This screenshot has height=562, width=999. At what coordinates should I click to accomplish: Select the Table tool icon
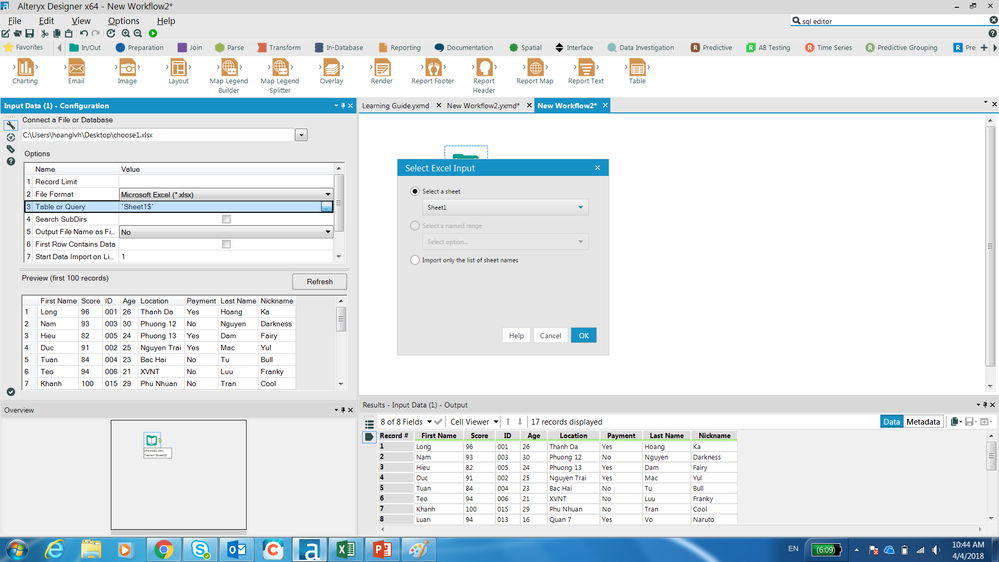click(636, 68)
